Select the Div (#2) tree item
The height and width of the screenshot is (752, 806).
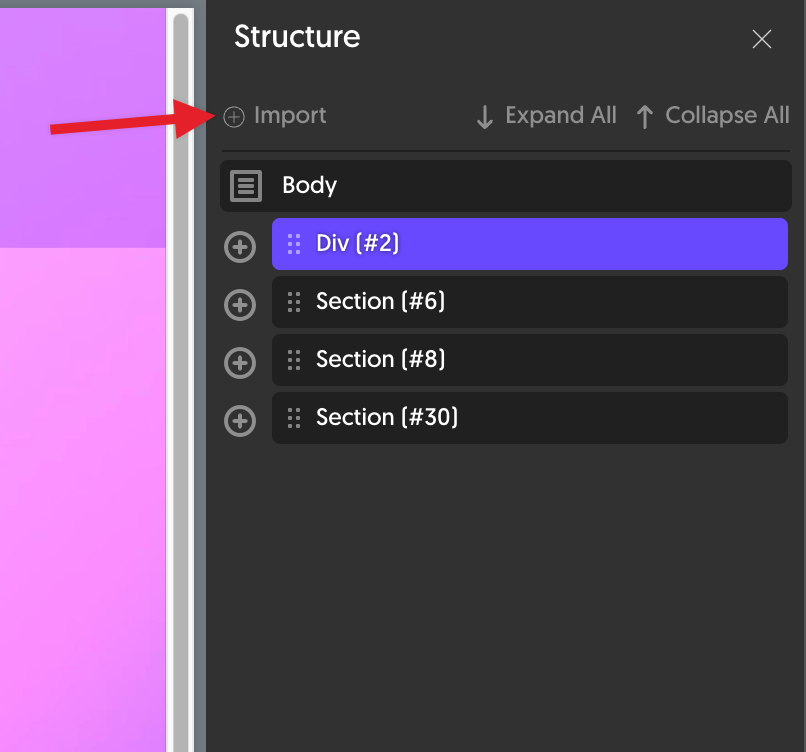(529, 244)
